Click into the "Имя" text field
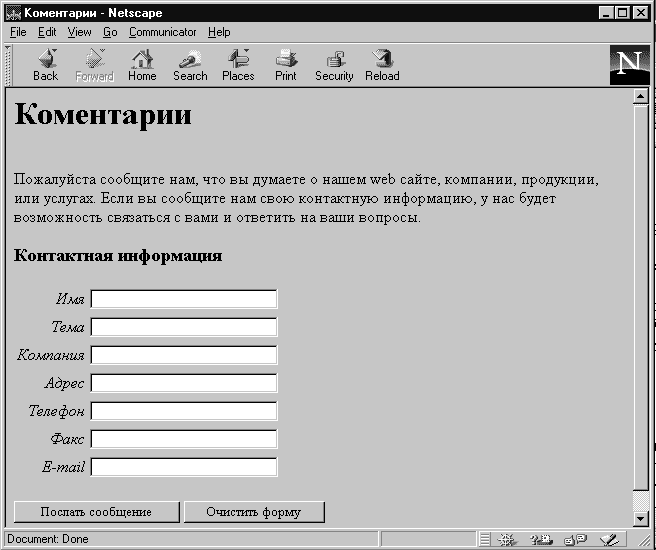This screenshot has height=550, width=656. pyautogui.click(x=183, y=299)
